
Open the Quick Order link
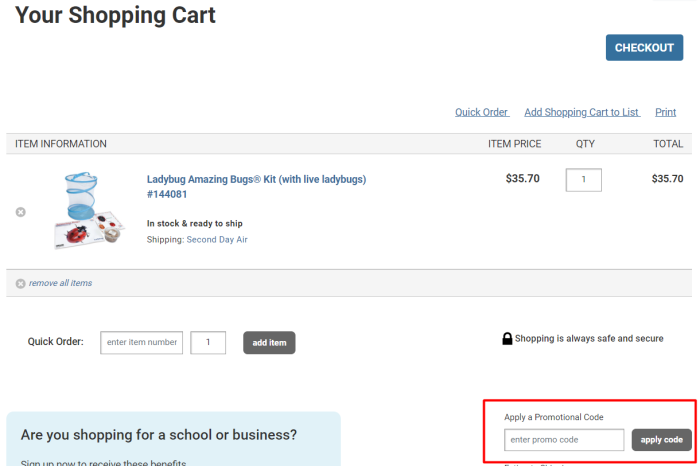pyautogui.click(x=482, y=112)
